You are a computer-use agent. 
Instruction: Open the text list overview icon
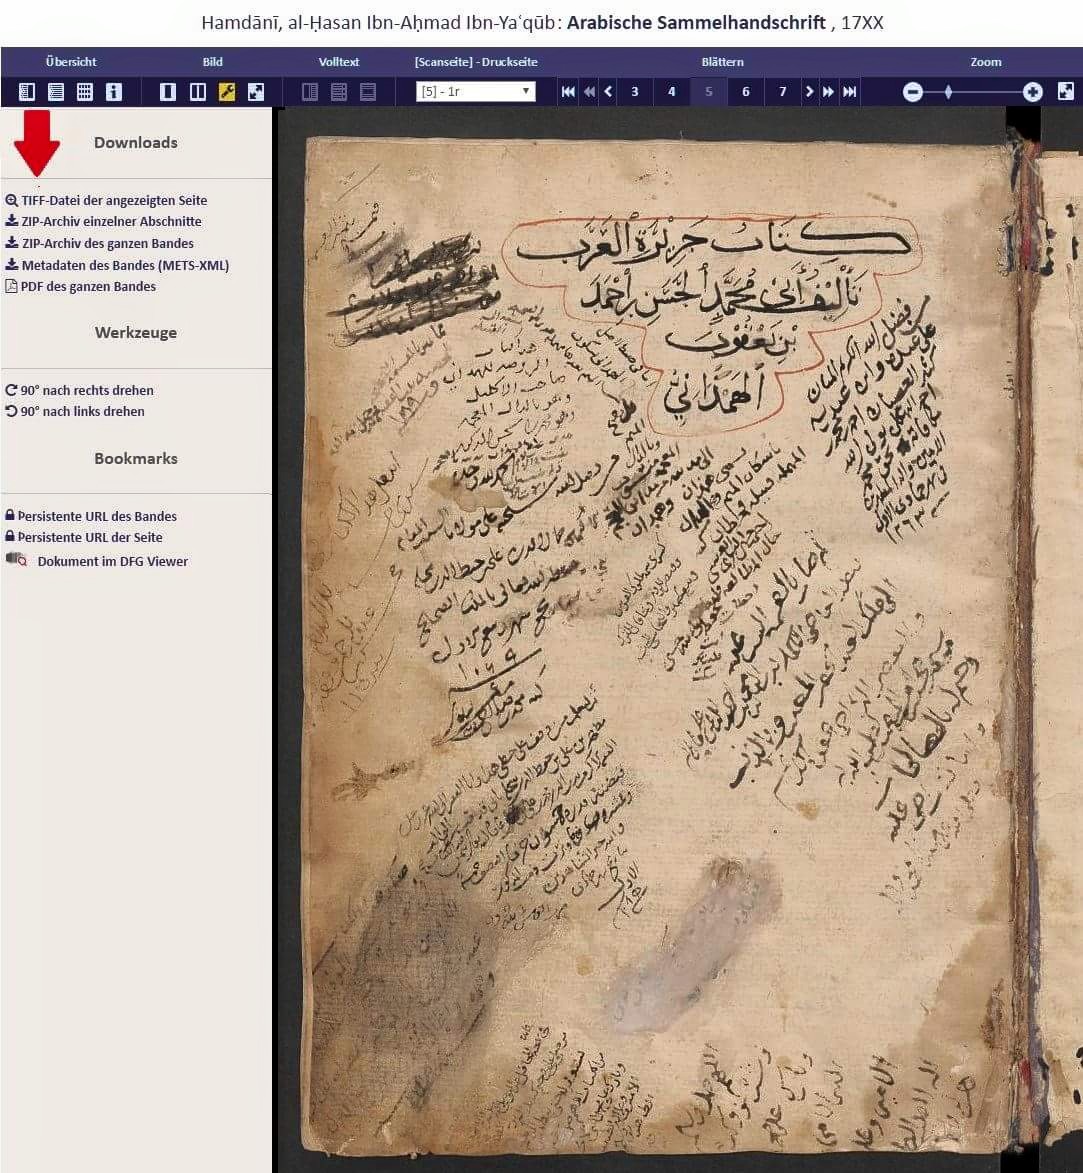click(x=56, y=92)
